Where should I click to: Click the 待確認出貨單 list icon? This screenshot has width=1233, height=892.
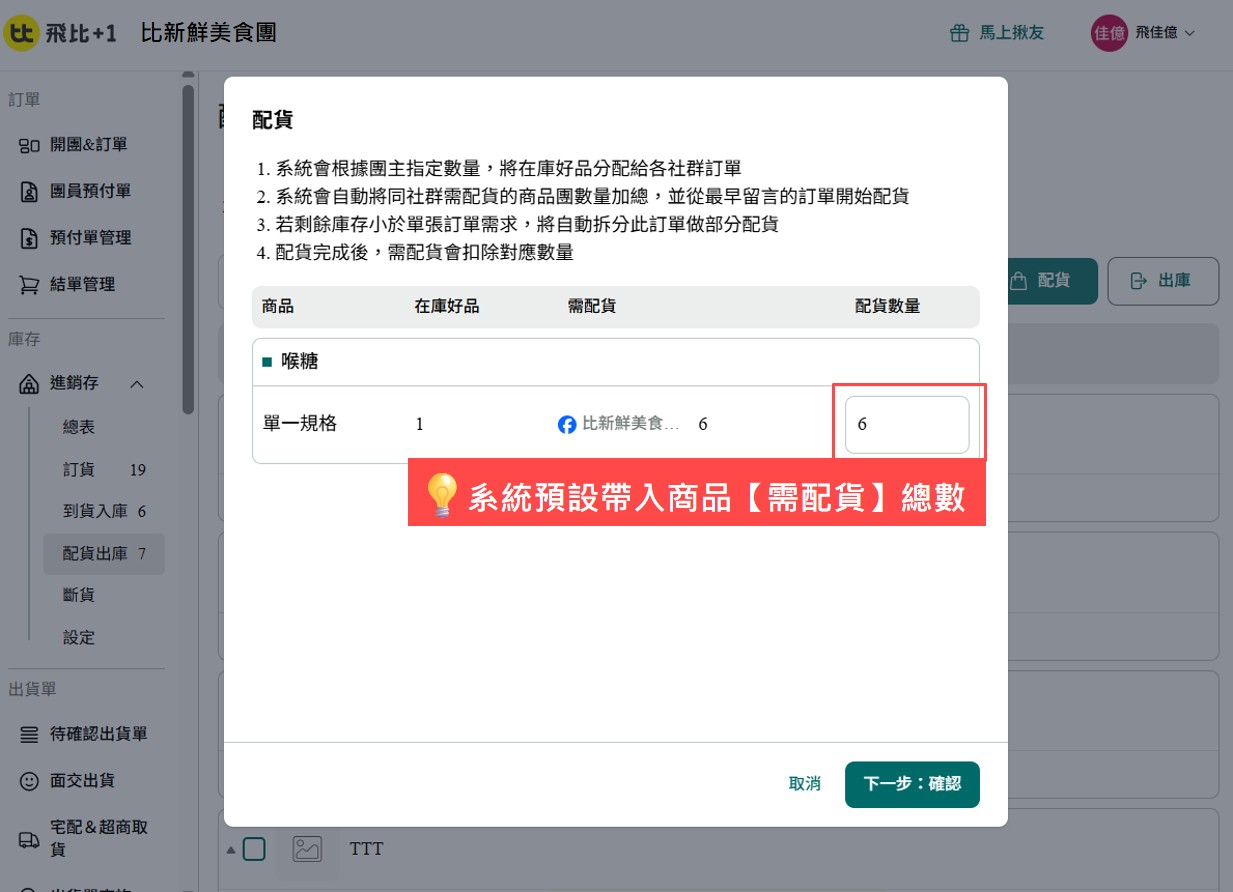30,734
